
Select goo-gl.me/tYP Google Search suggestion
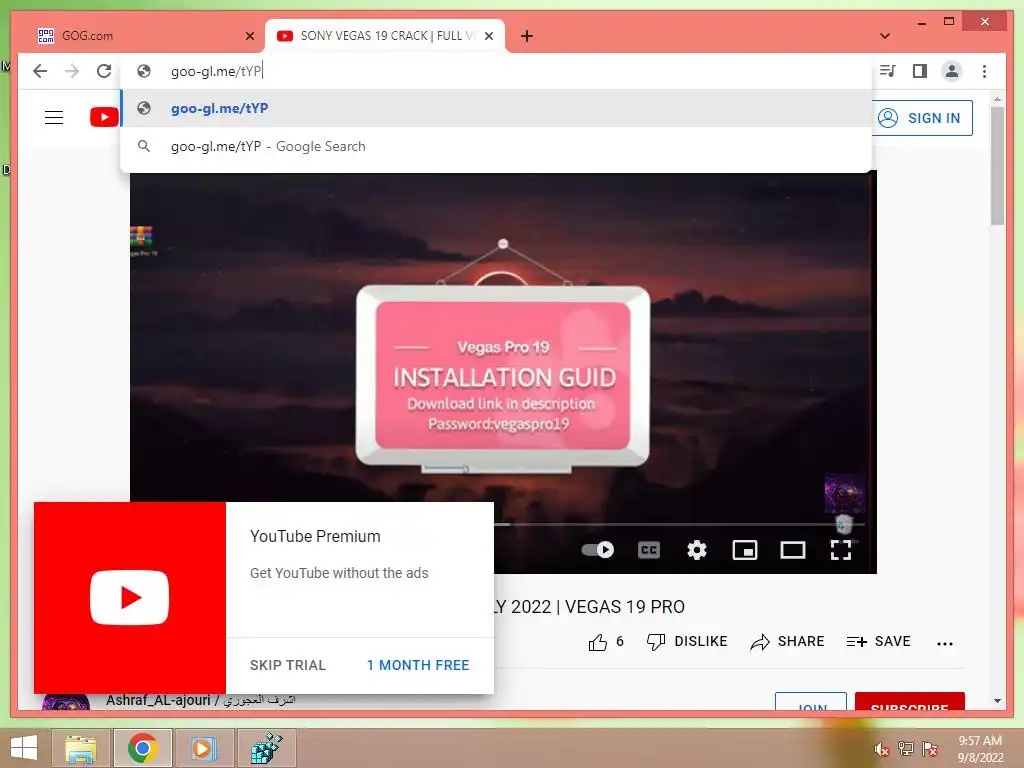pyautogui.click(x=496, y=146)
